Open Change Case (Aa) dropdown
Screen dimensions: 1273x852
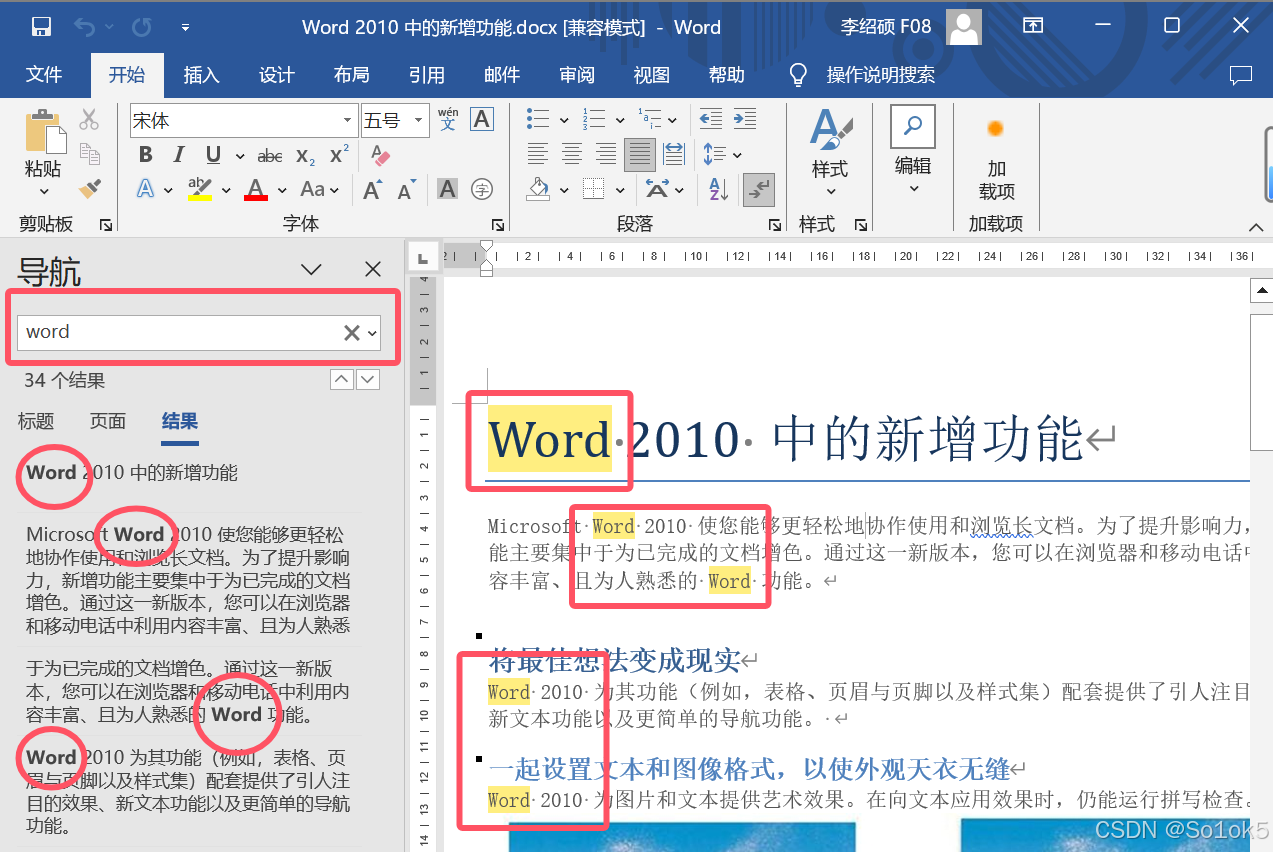point(320,189)
